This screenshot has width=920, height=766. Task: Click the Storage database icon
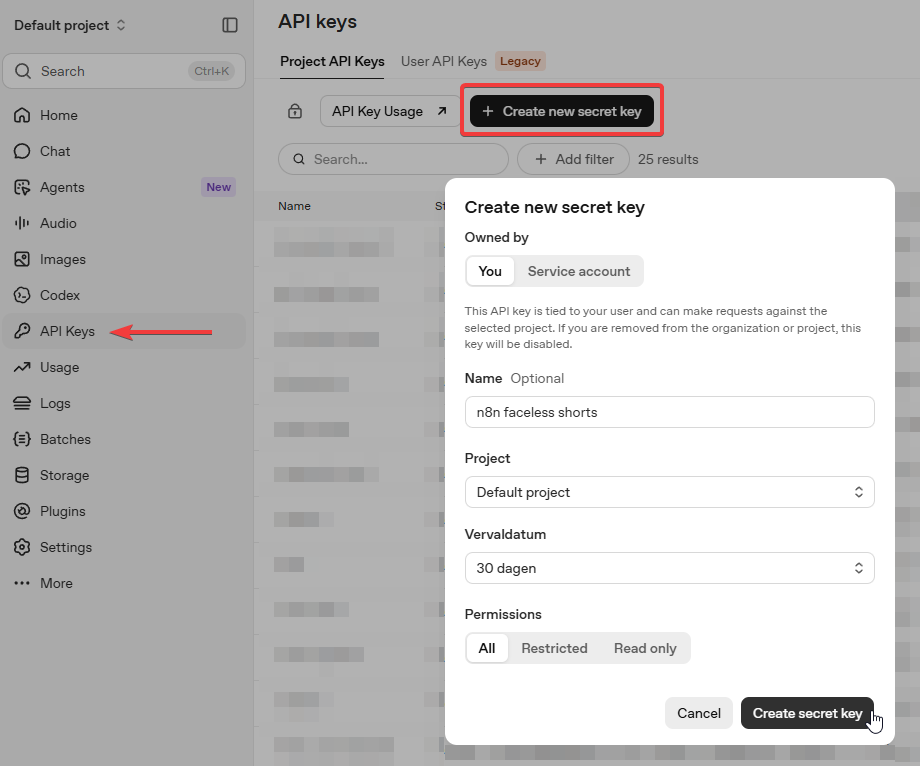(x=22, y=475)
